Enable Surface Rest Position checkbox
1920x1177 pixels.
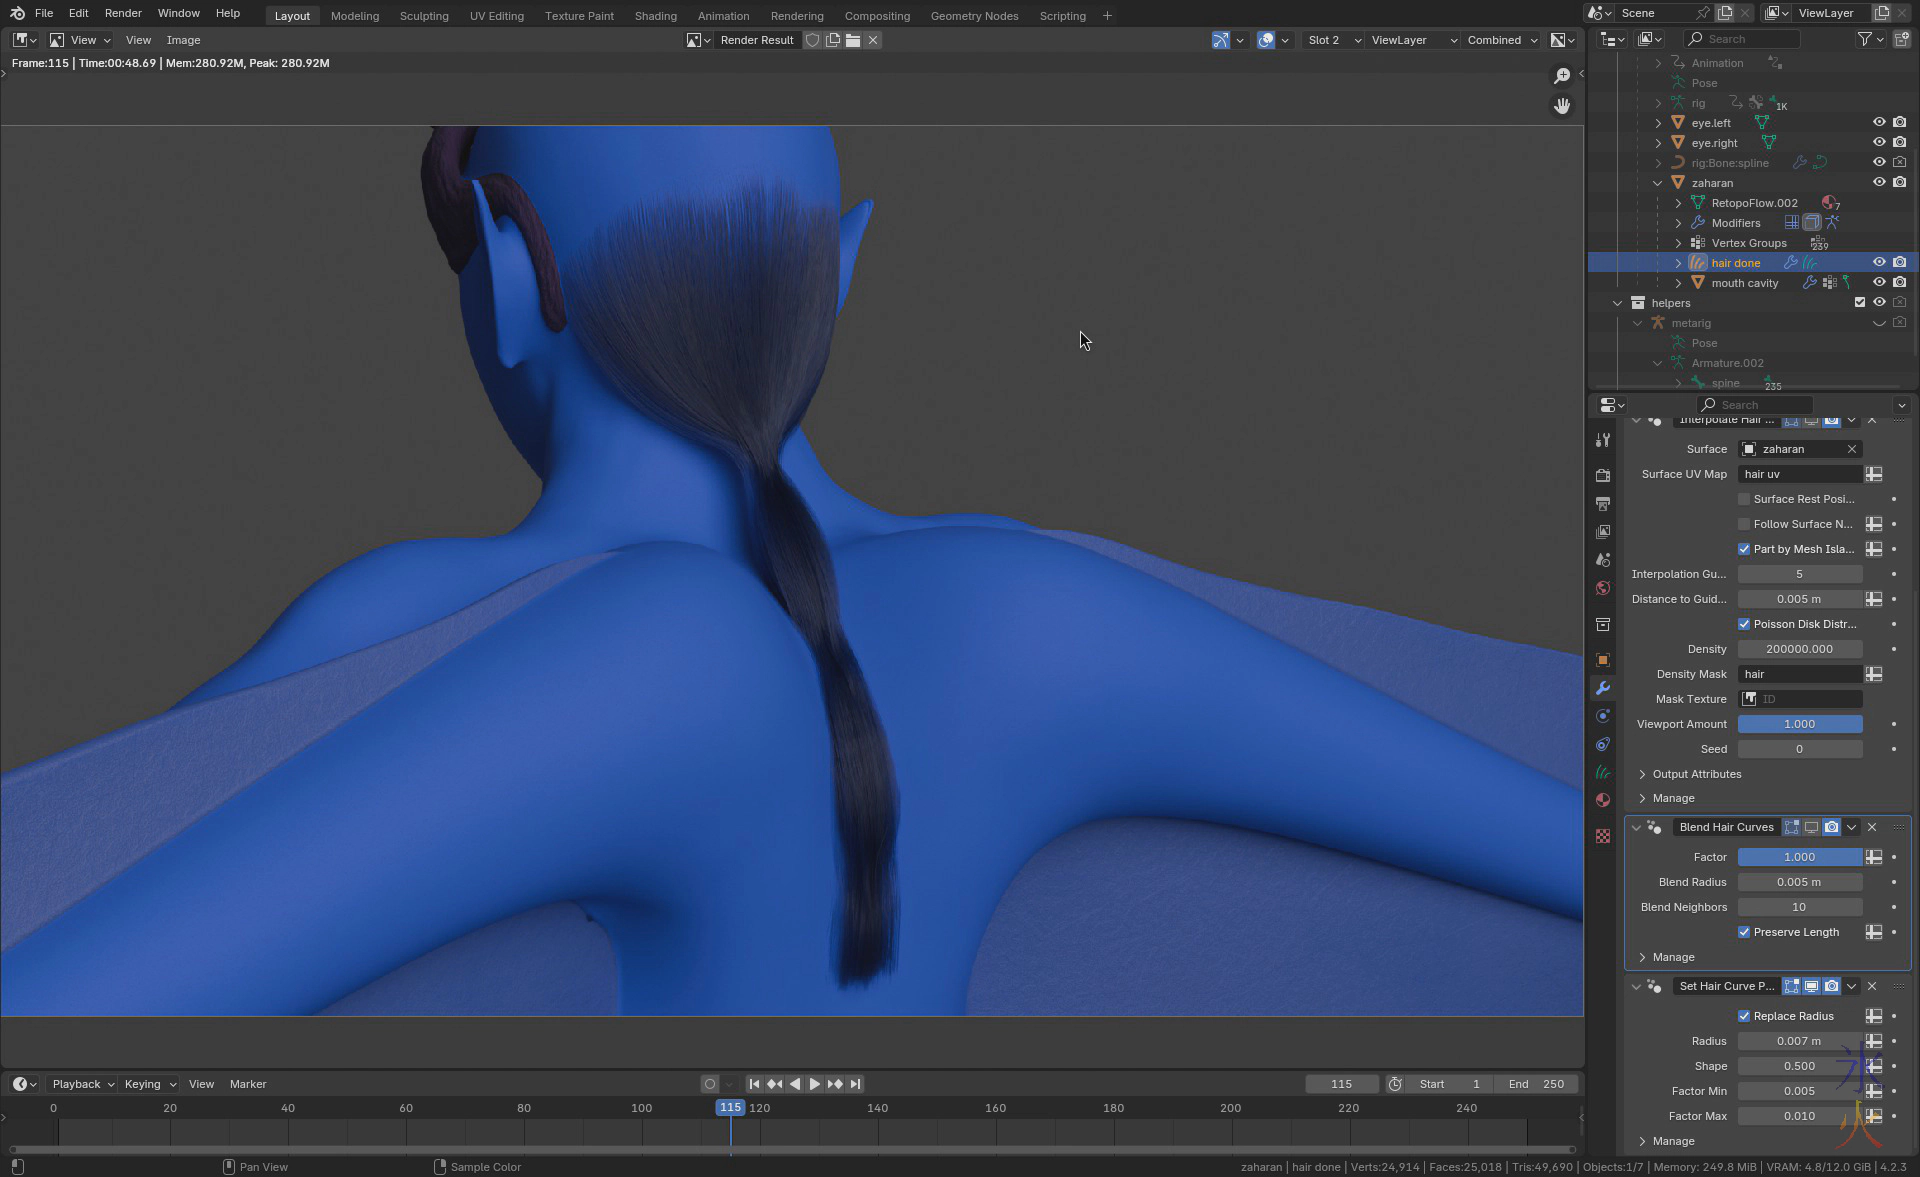pyautogui.click(x=1744, y=499)
